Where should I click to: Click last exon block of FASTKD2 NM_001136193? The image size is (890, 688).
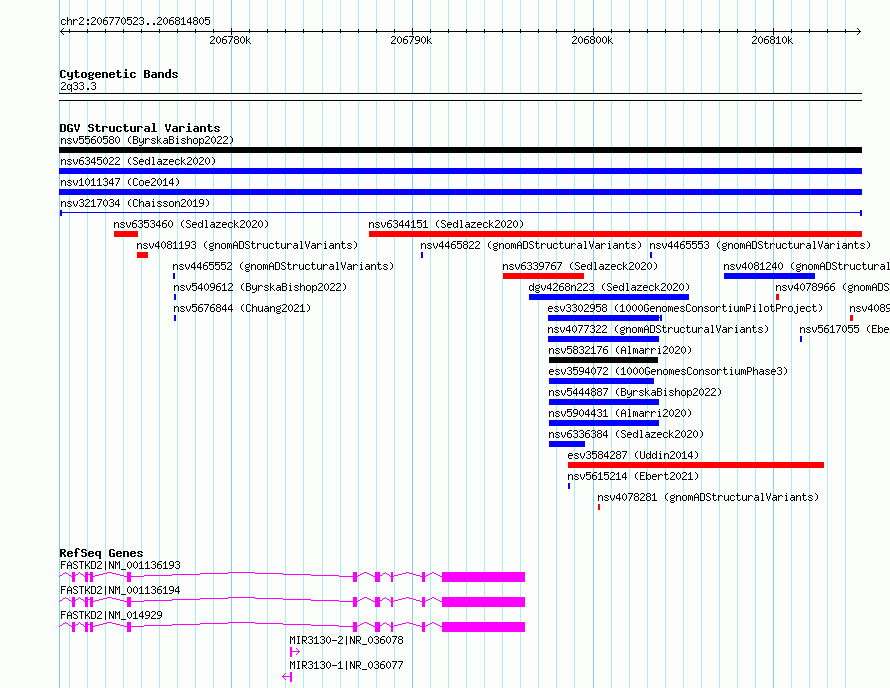point(484,577)
